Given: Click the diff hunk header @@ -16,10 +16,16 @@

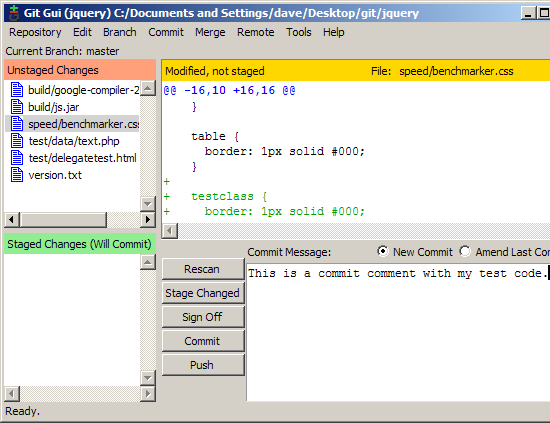Looking at the screenshot, I should 229,90.
